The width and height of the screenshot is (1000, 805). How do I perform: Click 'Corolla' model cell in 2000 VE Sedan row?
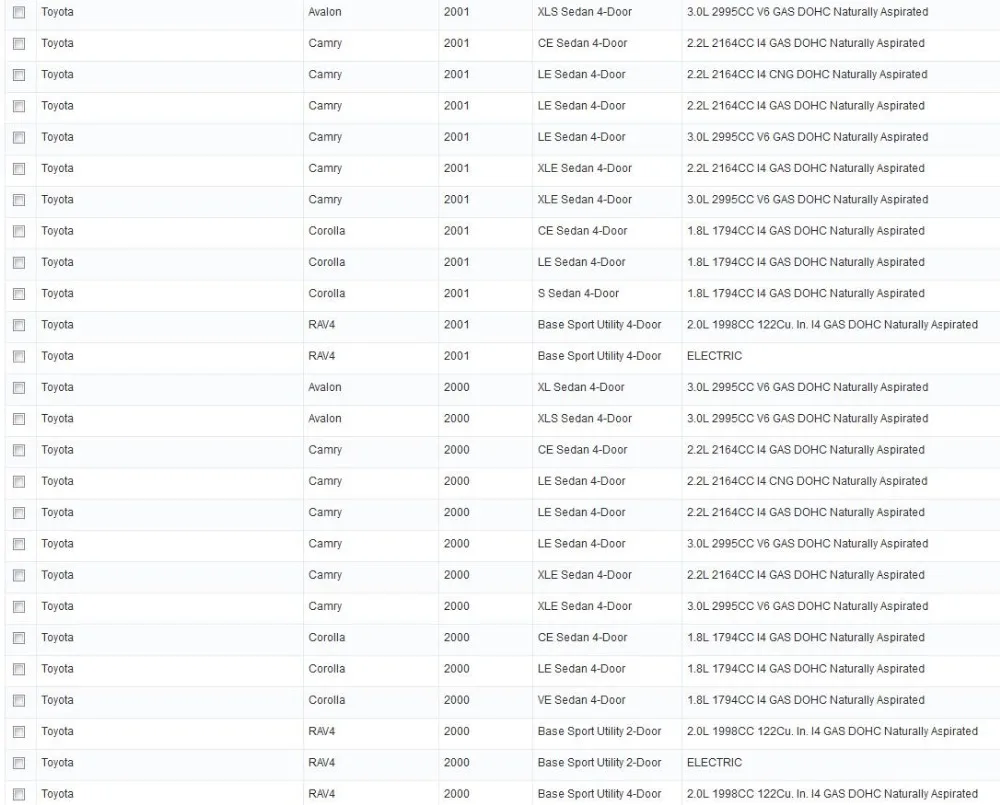[327, 700]
